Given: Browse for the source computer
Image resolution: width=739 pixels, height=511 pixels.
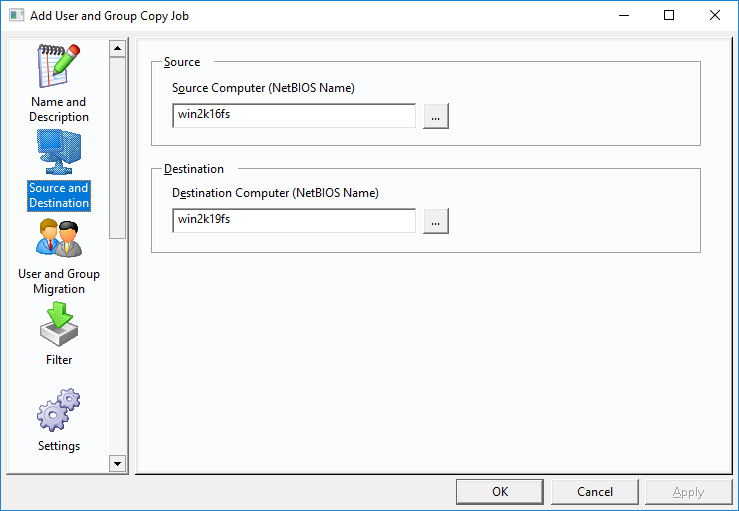Looking at the screenshot, I should 436,116.
